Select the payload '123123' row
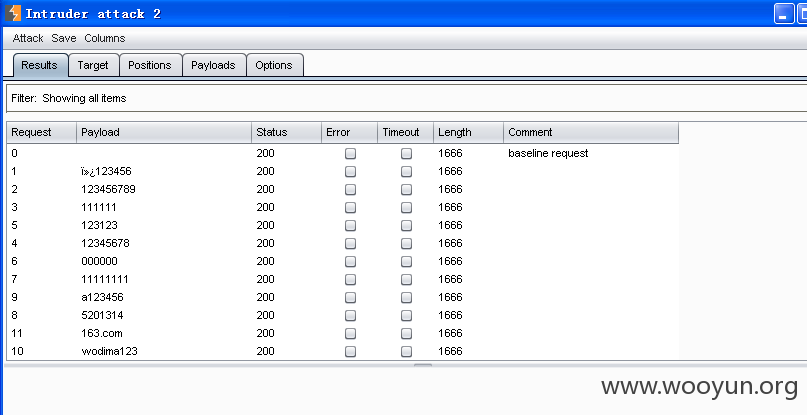The width and height of the screenshot is (807, 415). [x=343, y=226]
